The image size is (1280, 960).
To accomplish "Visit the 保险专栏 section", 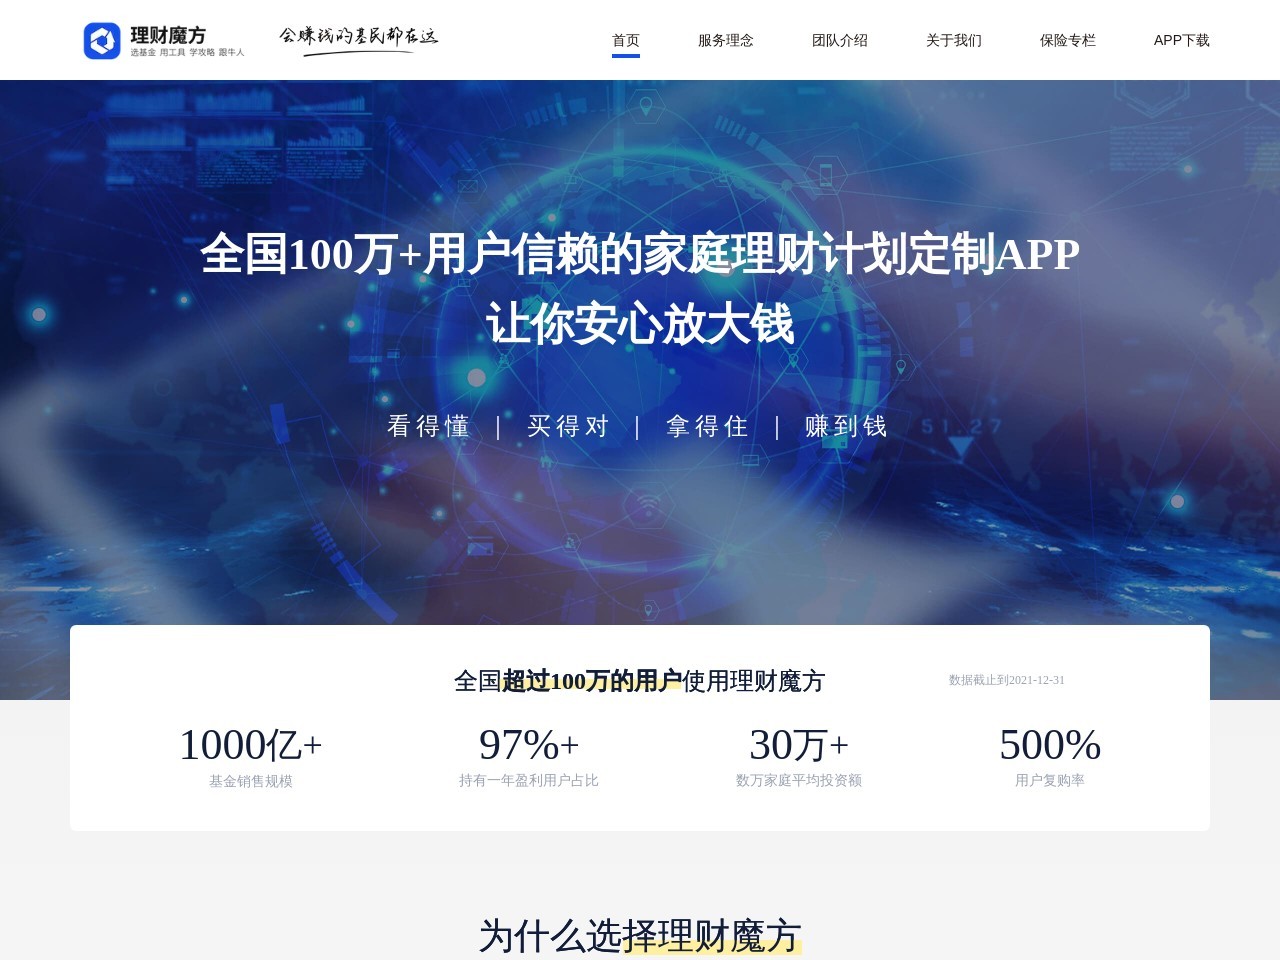I will click(1067, 41).
